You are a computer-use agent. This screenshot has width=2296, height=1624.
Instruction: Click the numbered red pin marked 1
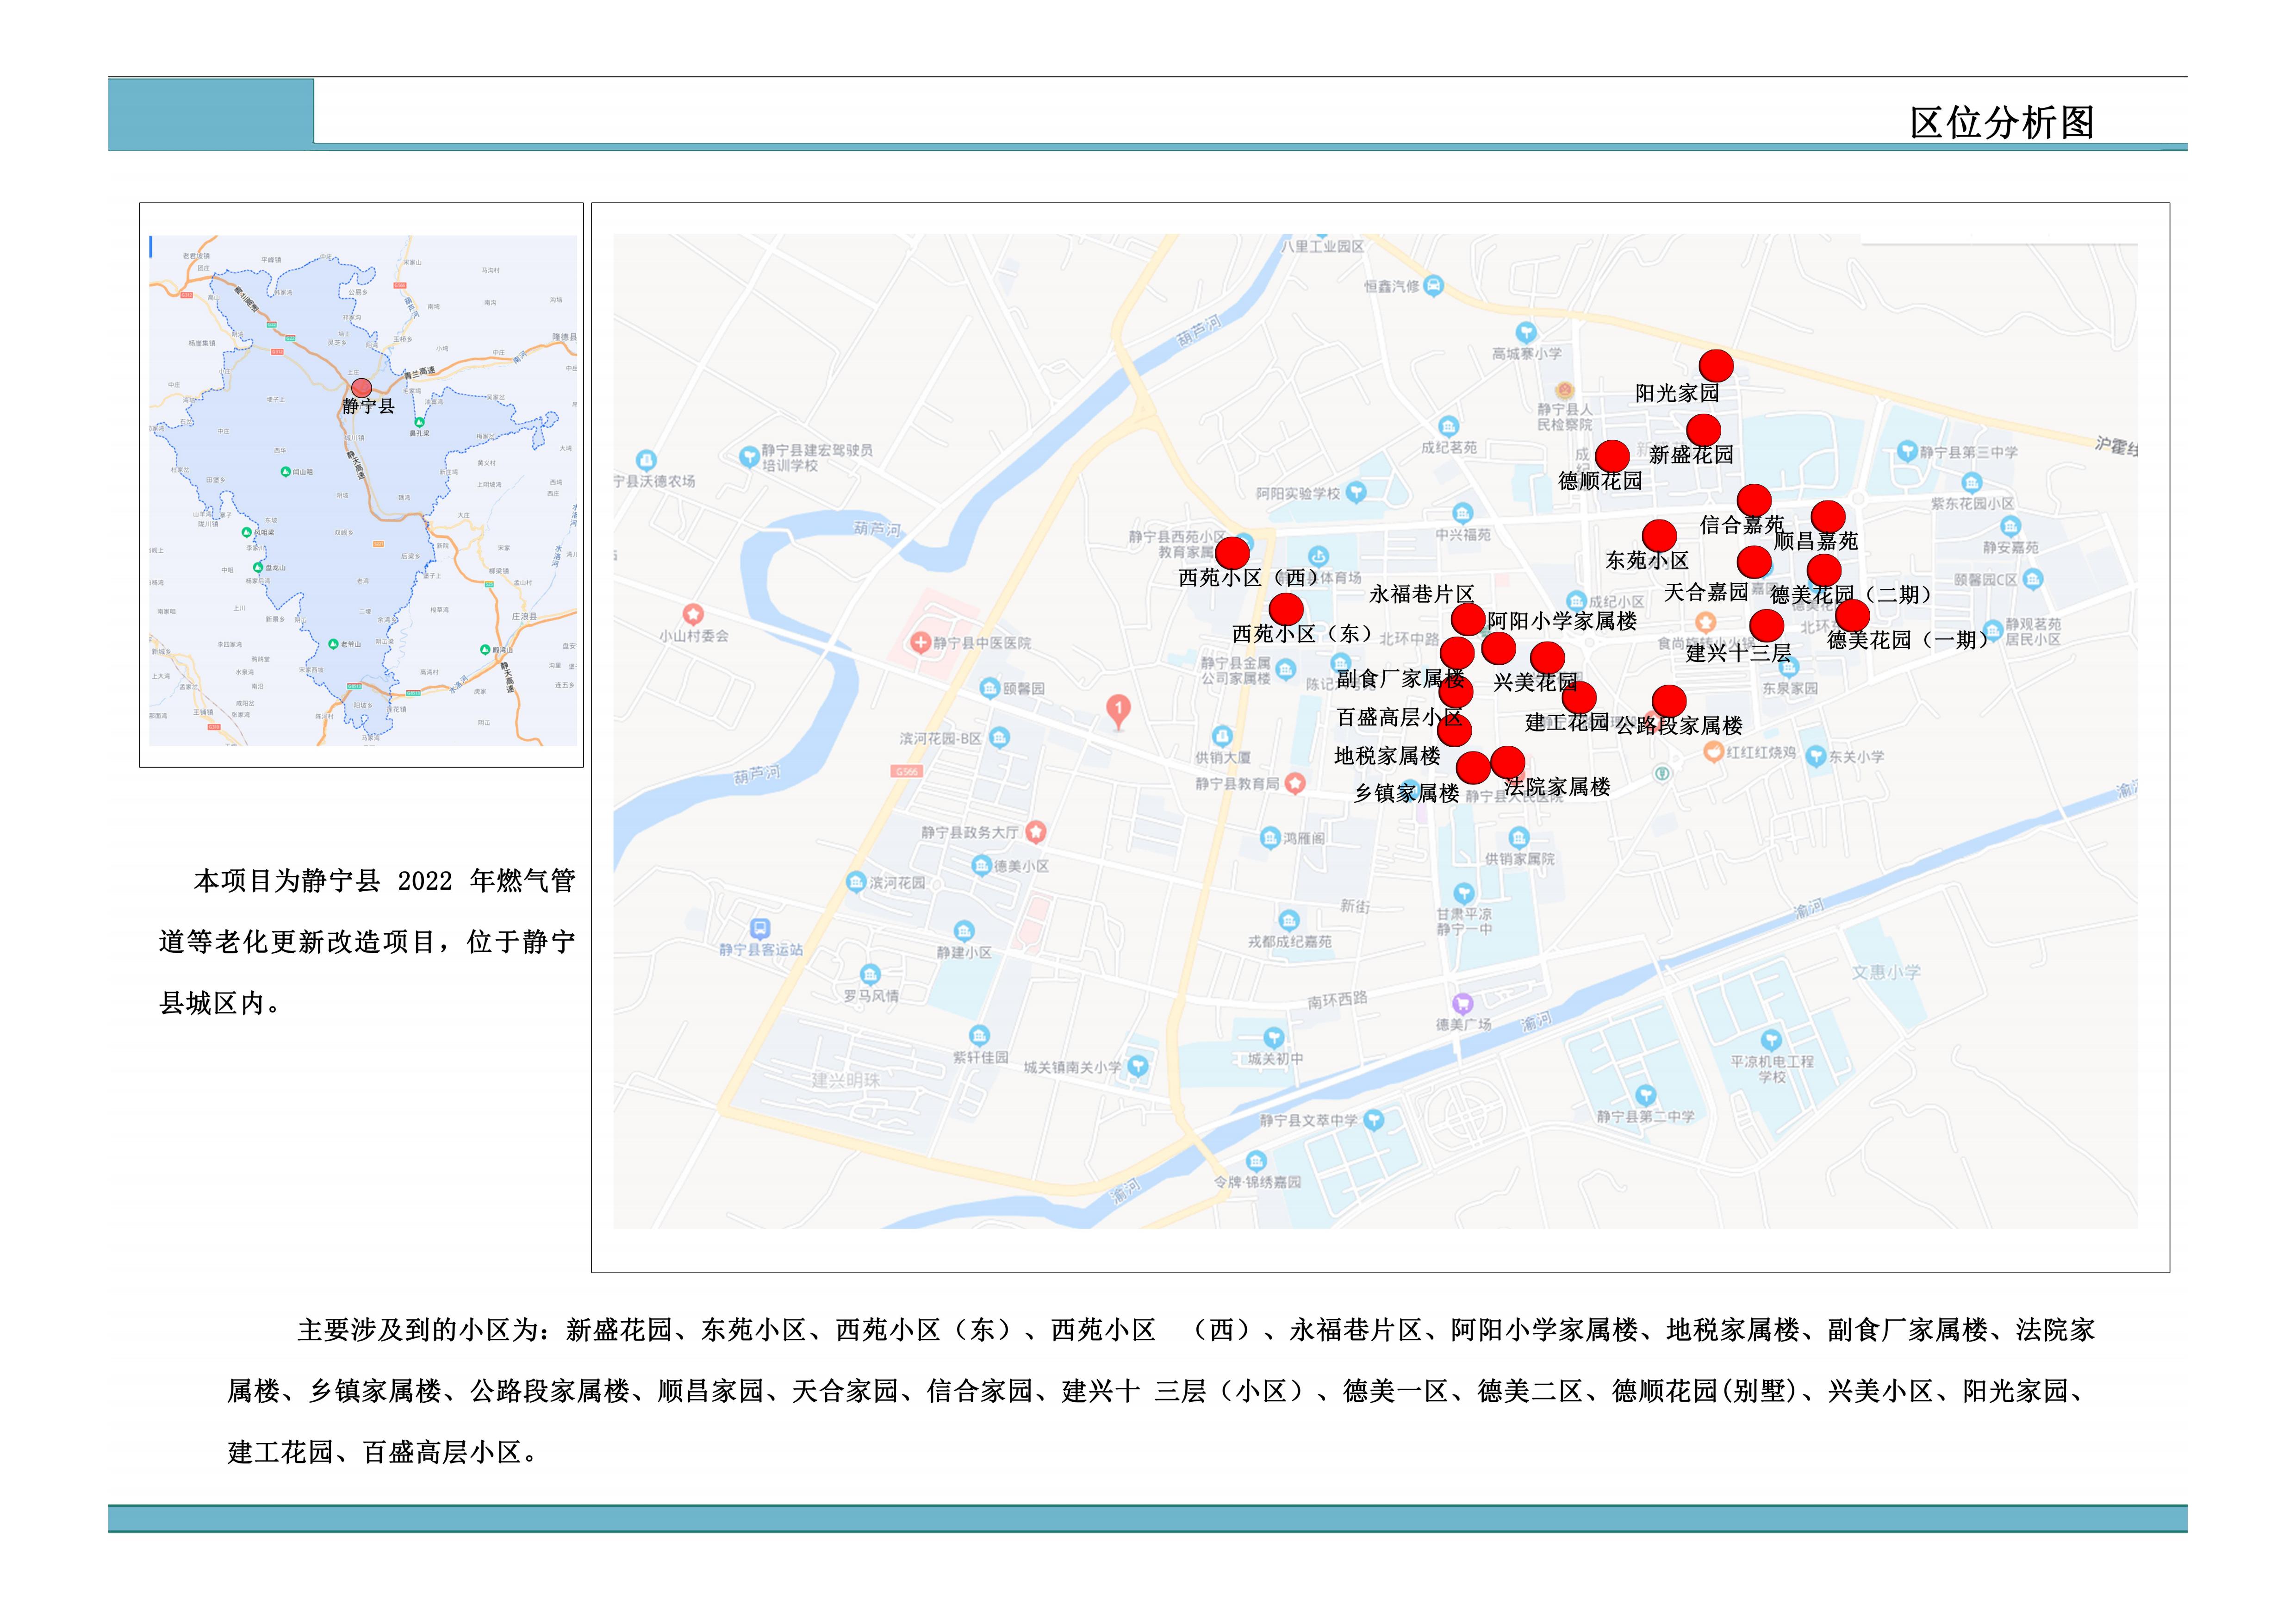1118,712
